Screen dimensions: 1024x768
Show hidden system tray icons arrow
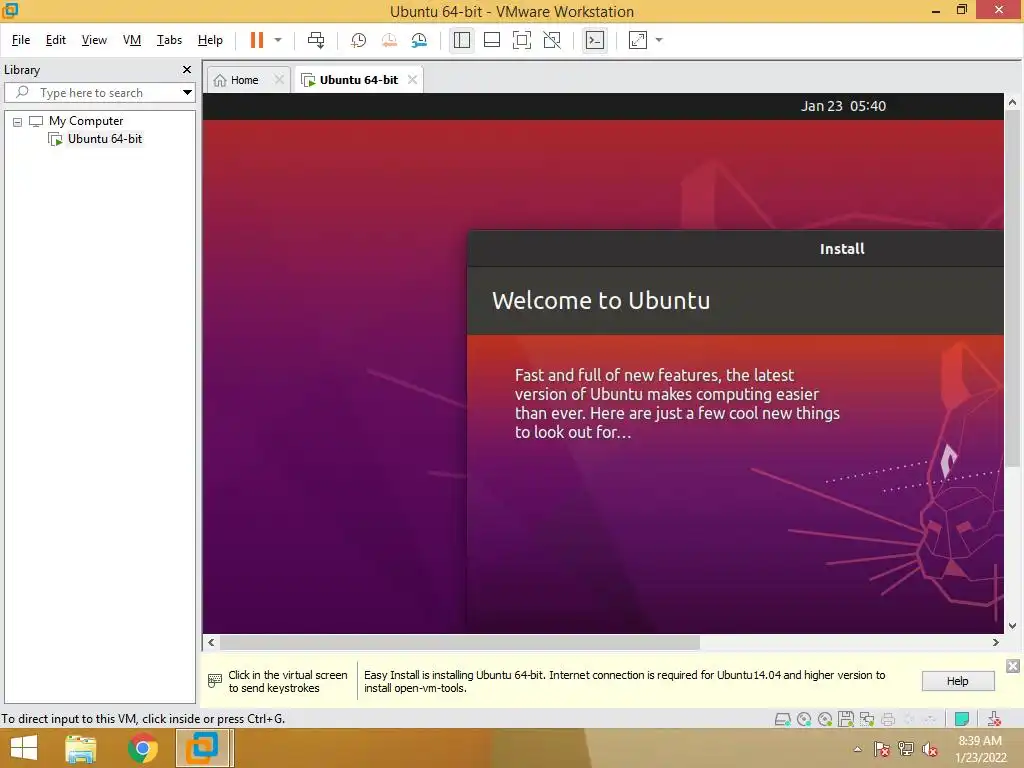point(857,749)
